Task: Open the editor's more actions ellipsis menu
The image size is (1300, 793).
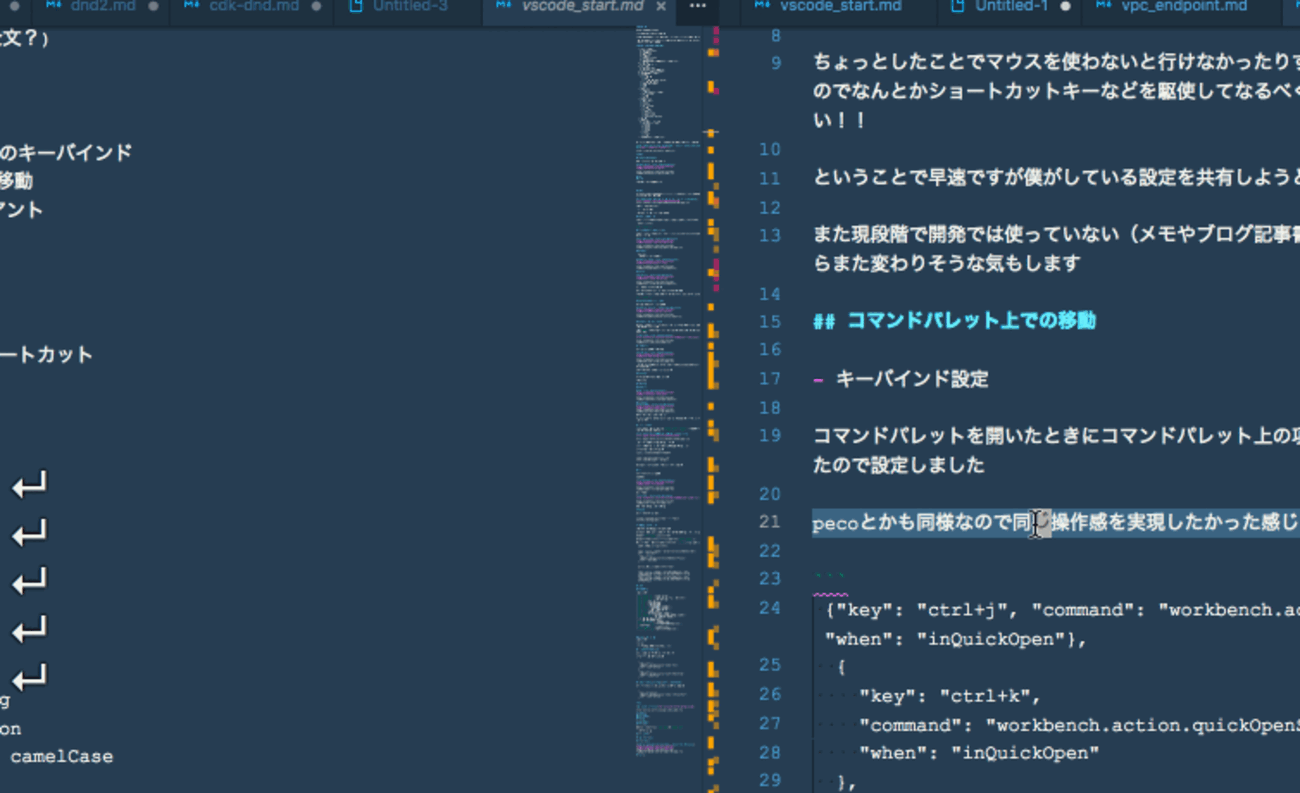Action: coord(698,6)
